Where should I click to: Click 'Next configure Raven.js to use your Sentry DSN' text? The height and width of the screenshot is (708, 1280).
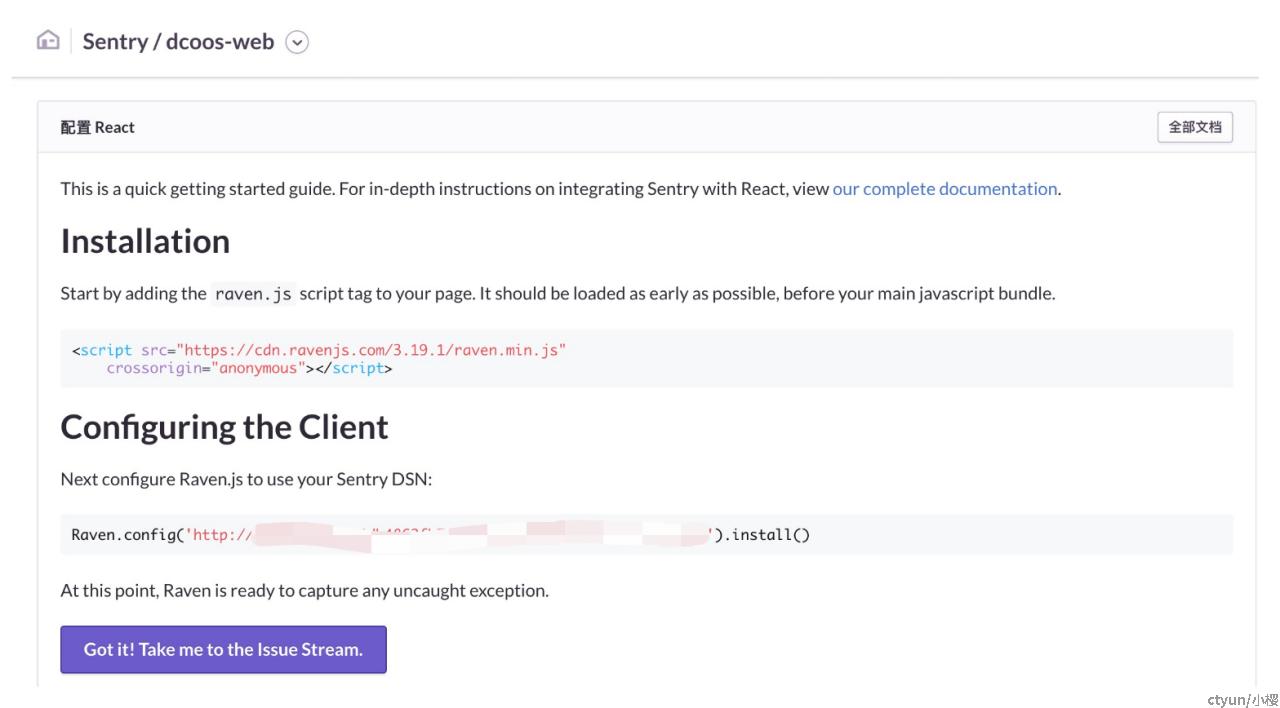[246, 479]
